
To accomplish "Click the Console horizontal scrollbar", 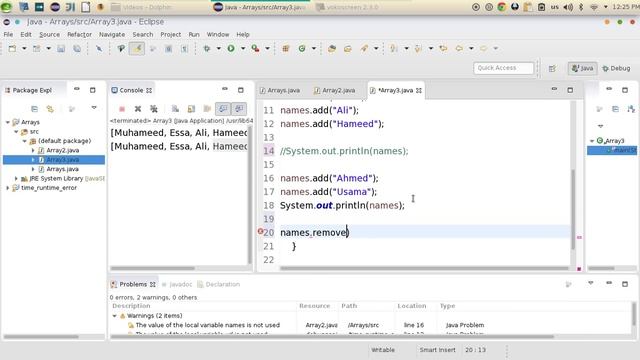I will tap(153, 268).
